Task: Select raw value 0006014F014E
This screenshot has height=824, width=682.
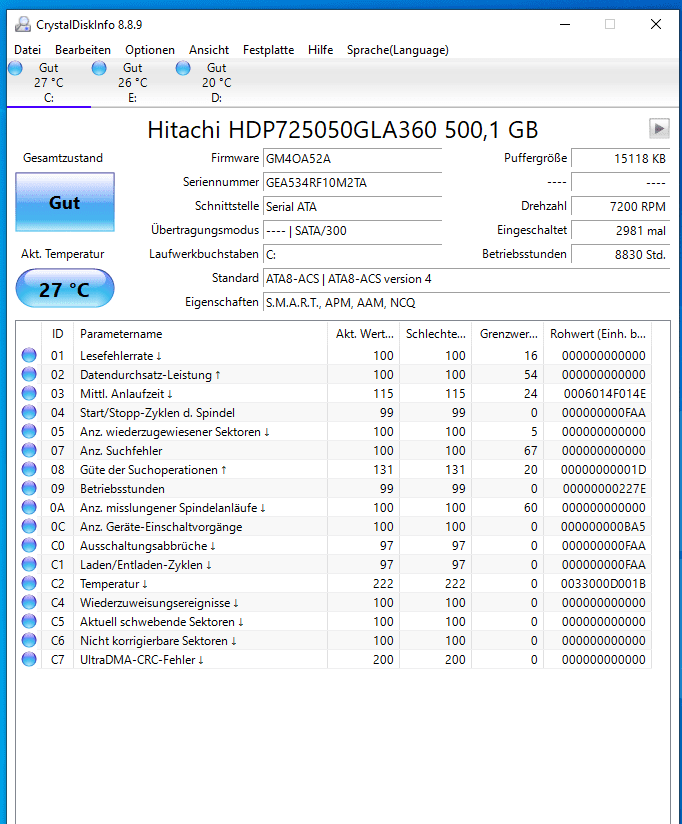Action: [605, 394]
